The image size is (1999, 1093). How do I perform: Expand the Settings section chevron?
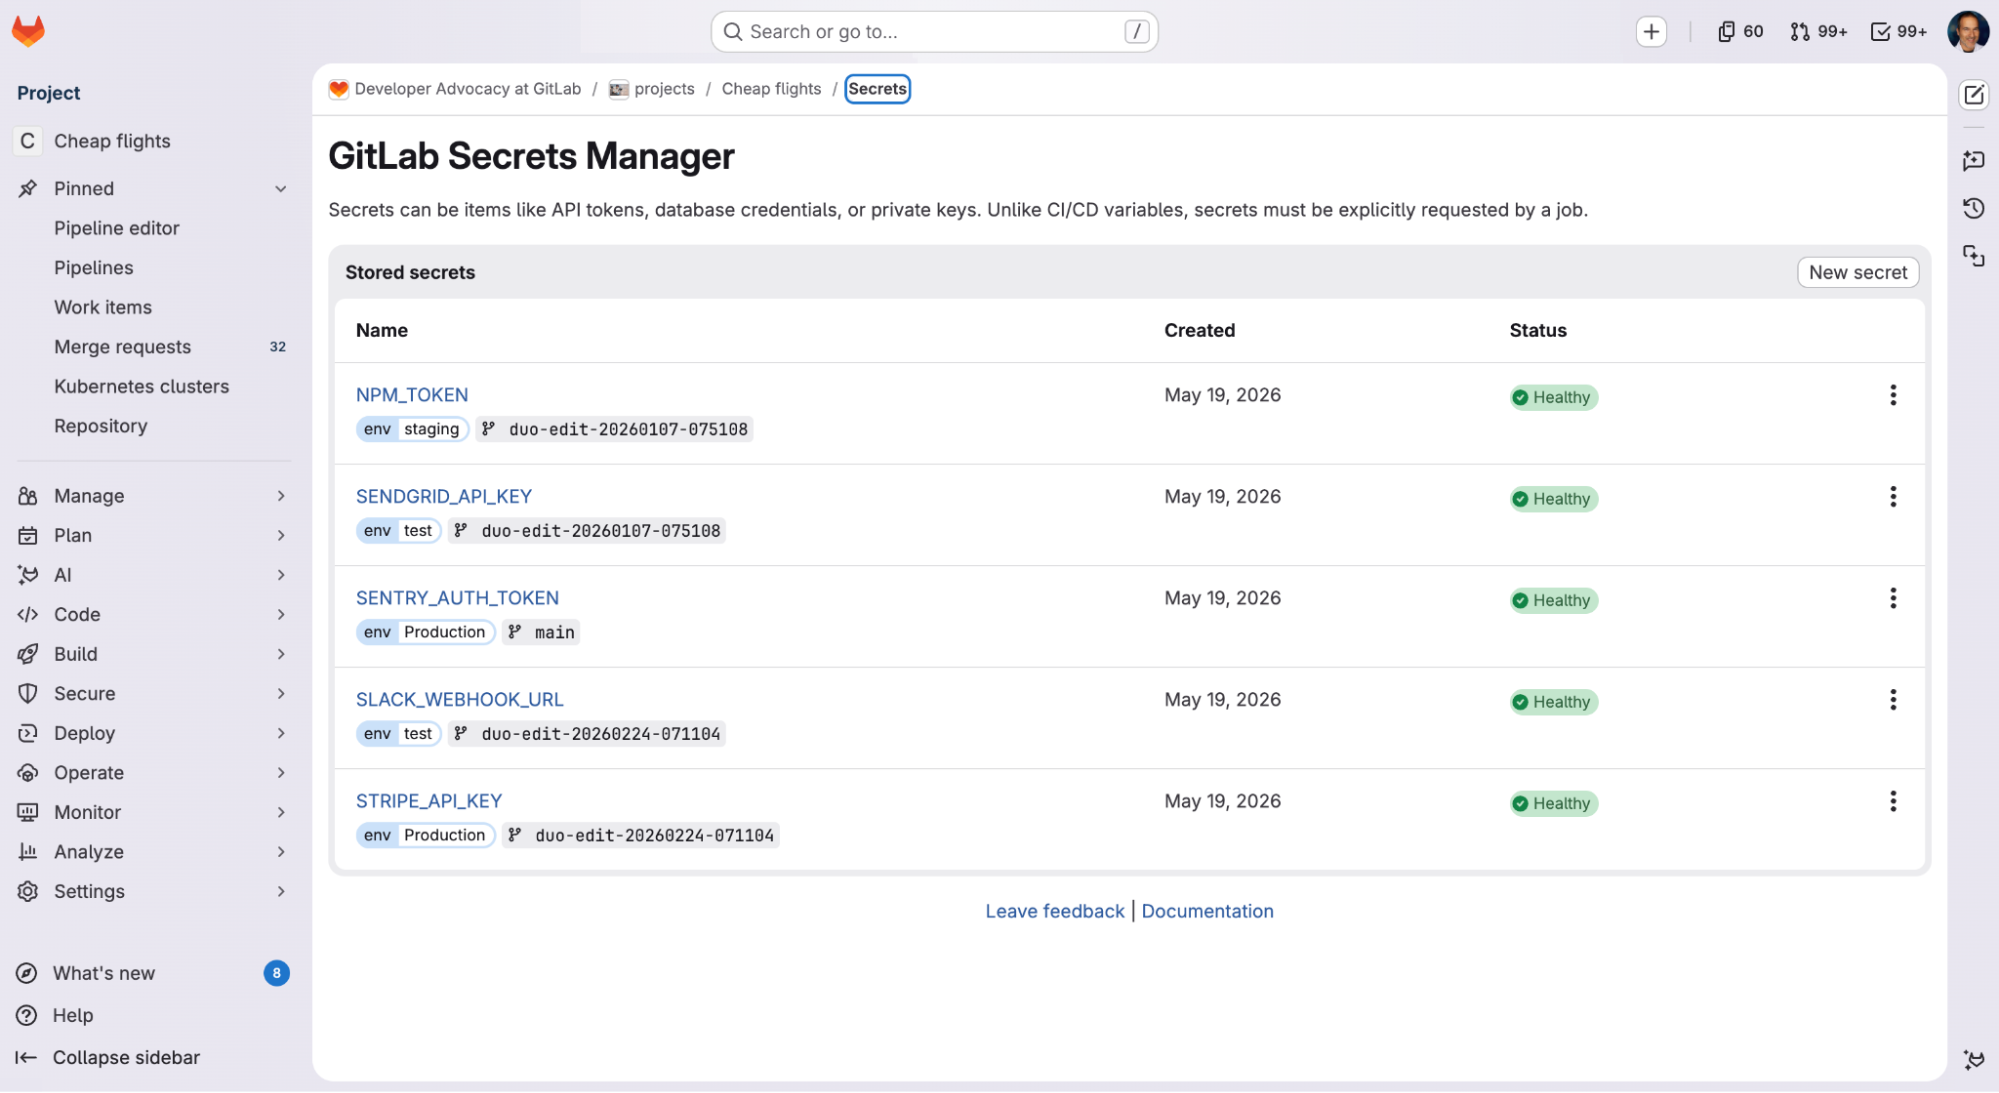(x=281, y=891)
